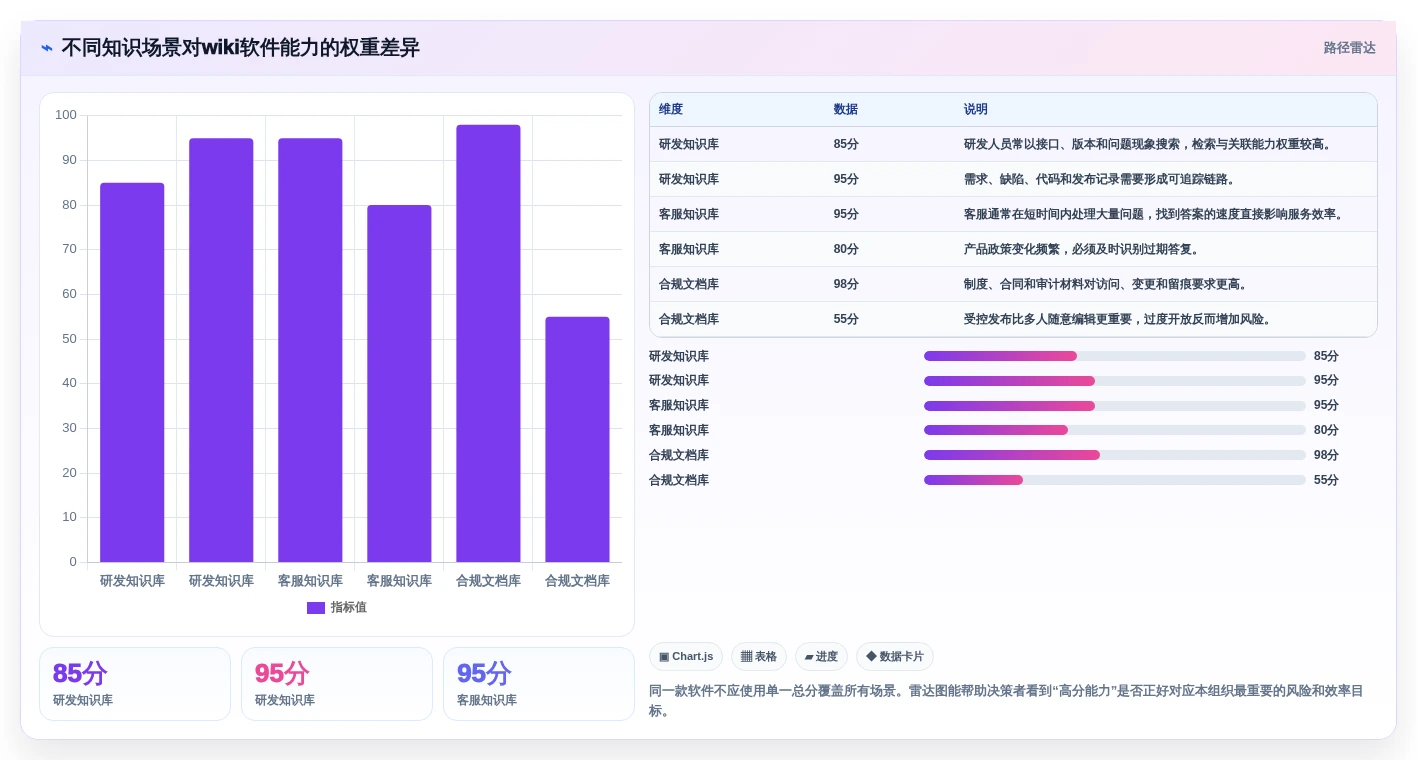Image resolution: width=1417 pixels, height=760 pixels.
Task: Select the row describing 可追踪链路
Action: click(x=1013, y=179)
